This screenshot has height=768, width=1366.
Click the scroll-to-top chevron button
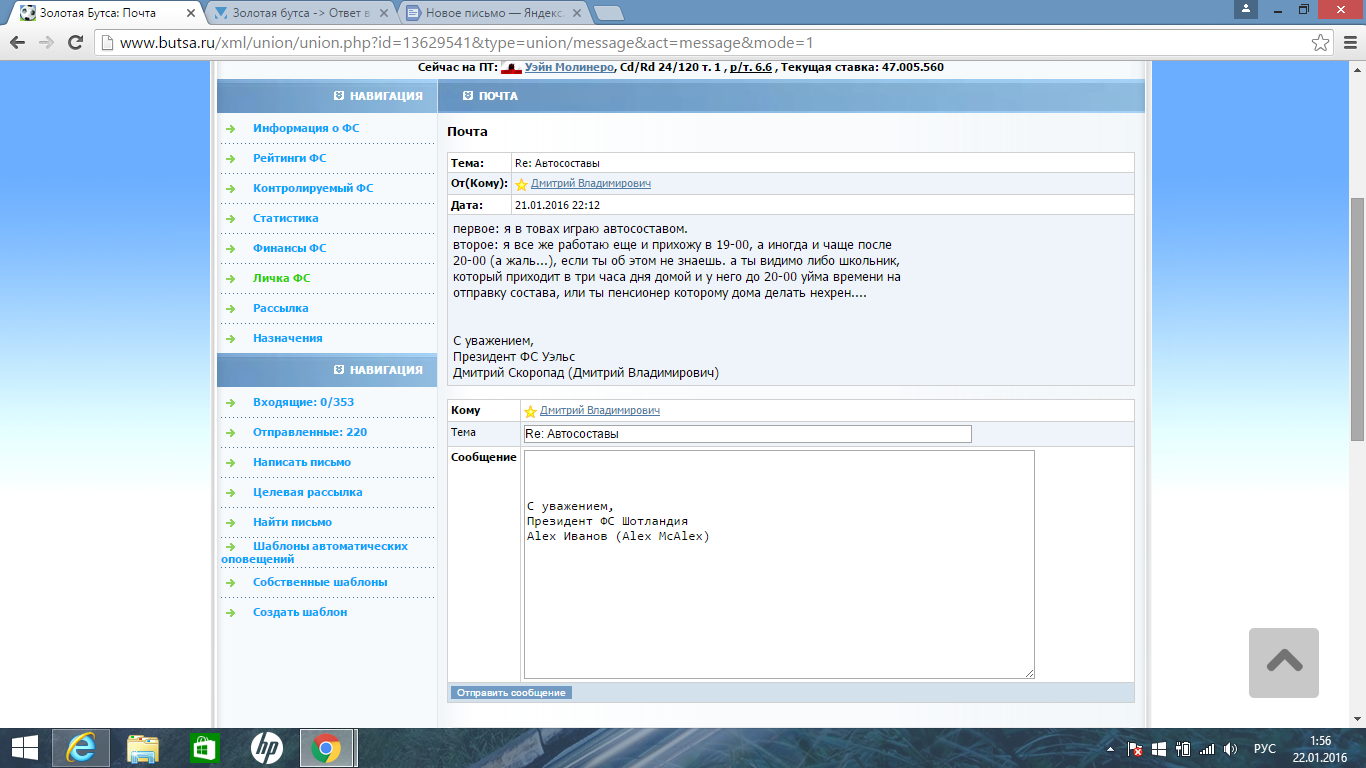point(1283,662)
